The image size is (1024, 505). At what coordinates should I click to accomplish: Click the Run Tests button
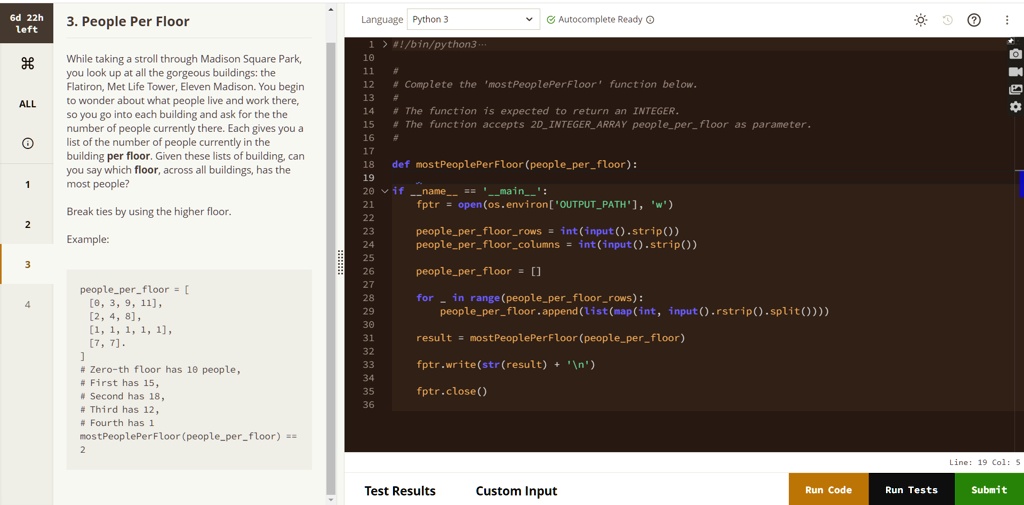coord(912,489)
